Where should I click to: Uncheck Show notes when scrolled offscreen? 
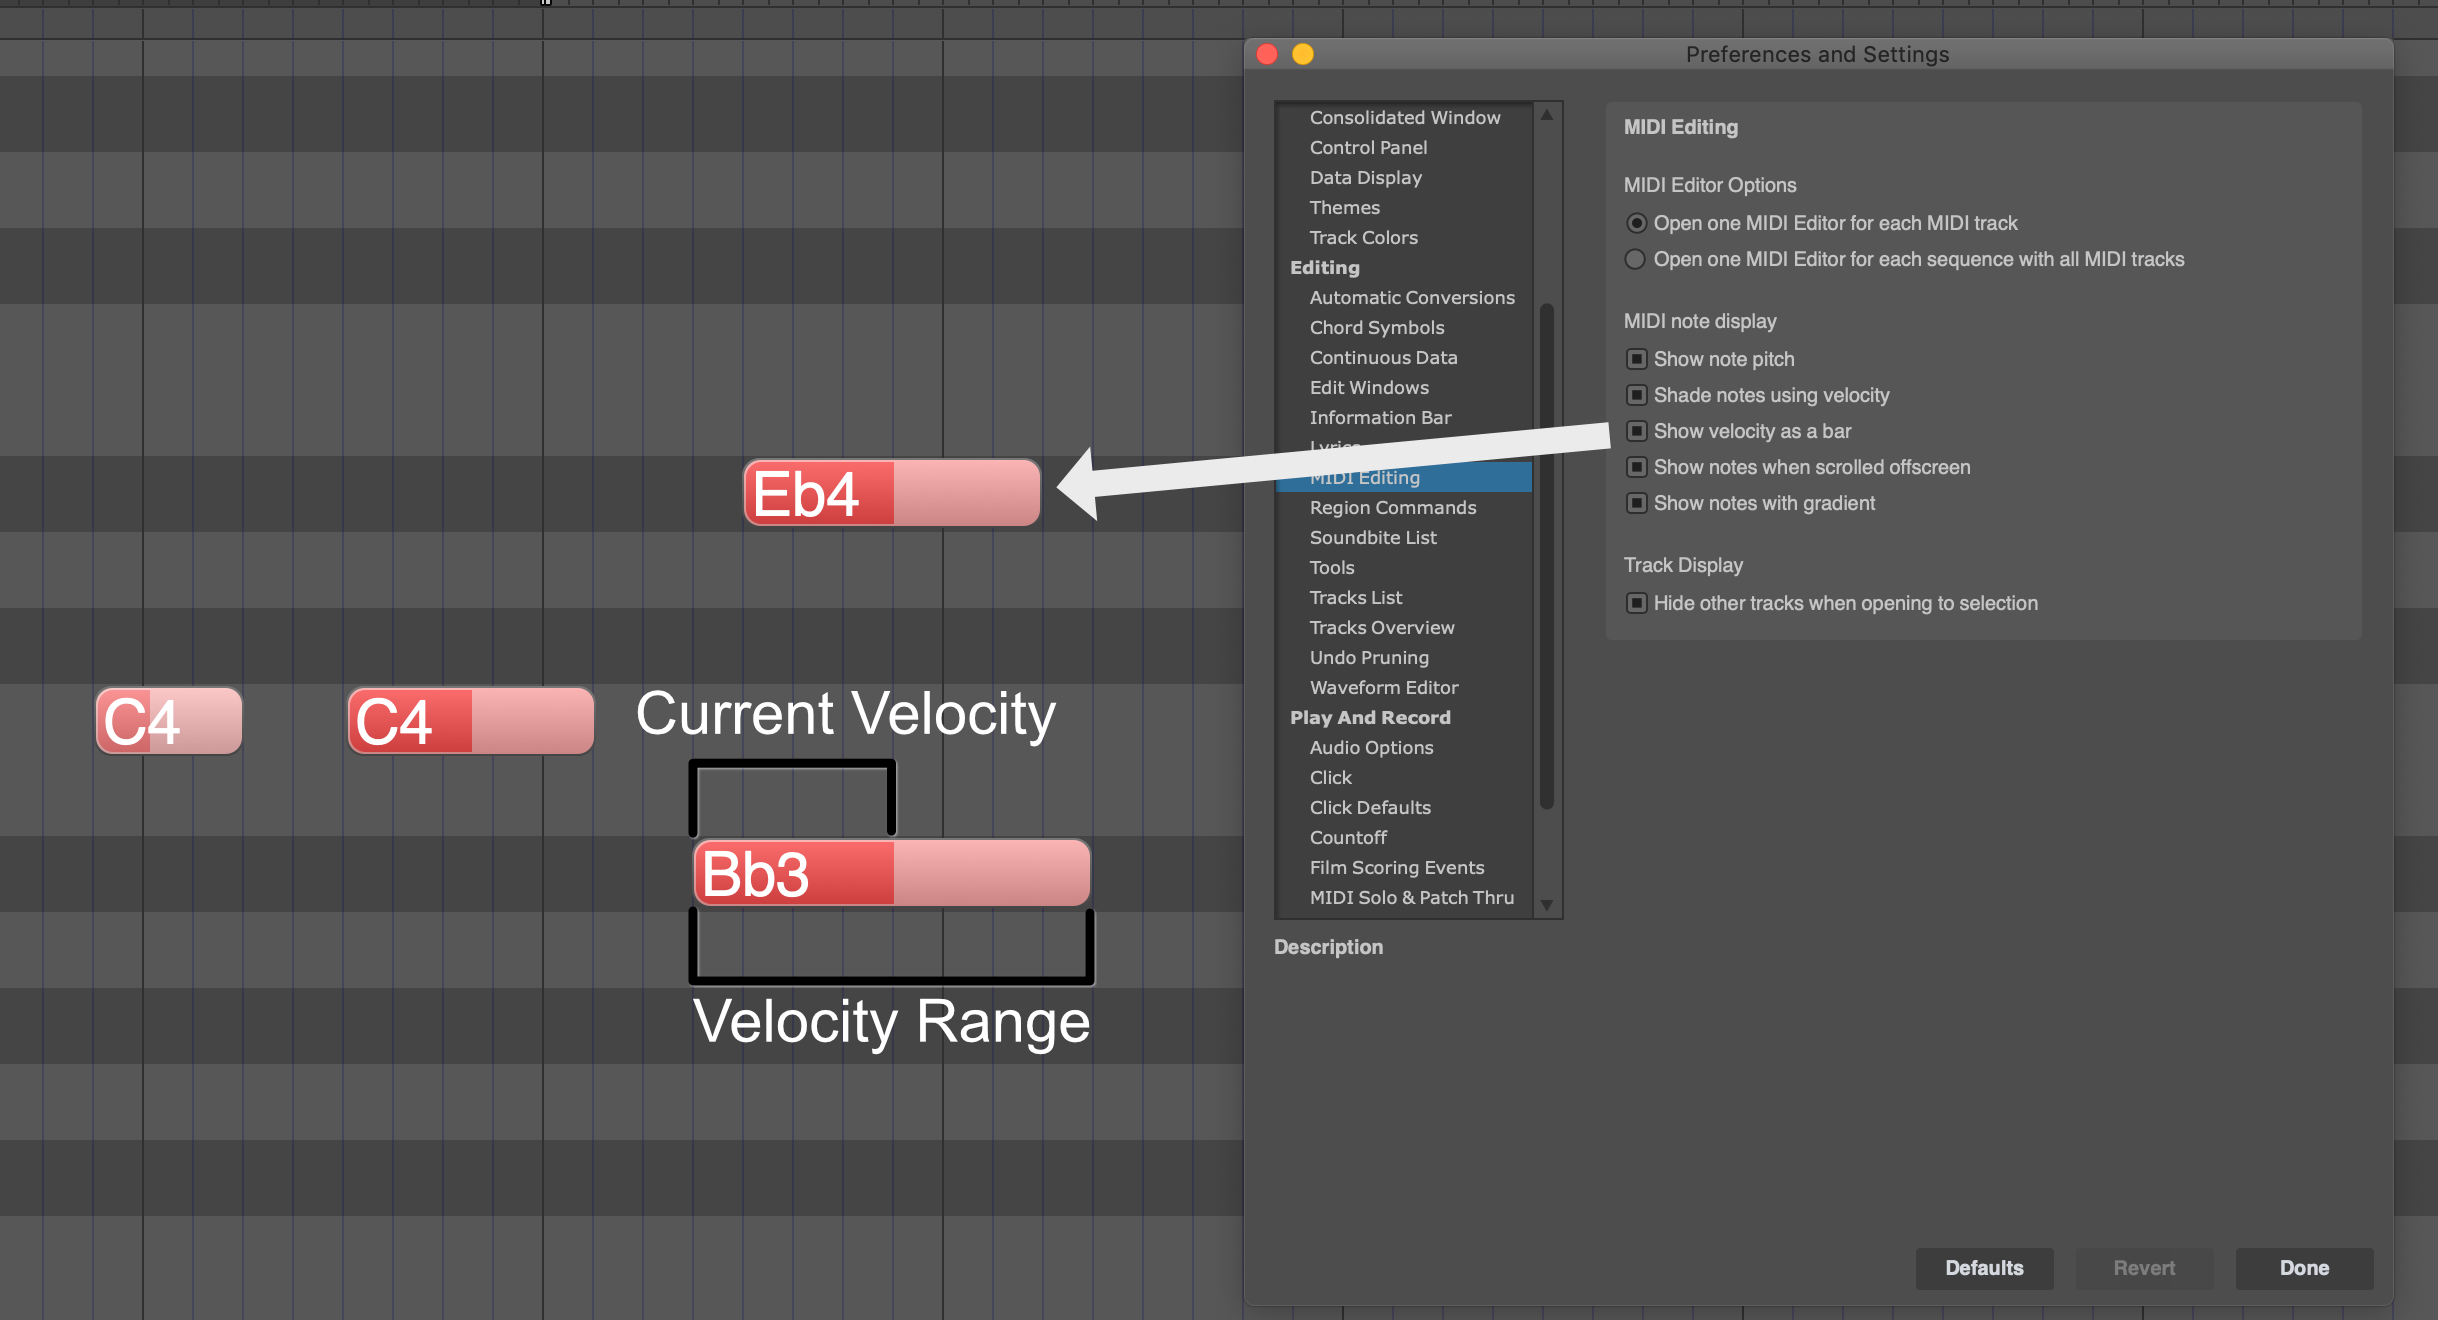(1637, 467)
